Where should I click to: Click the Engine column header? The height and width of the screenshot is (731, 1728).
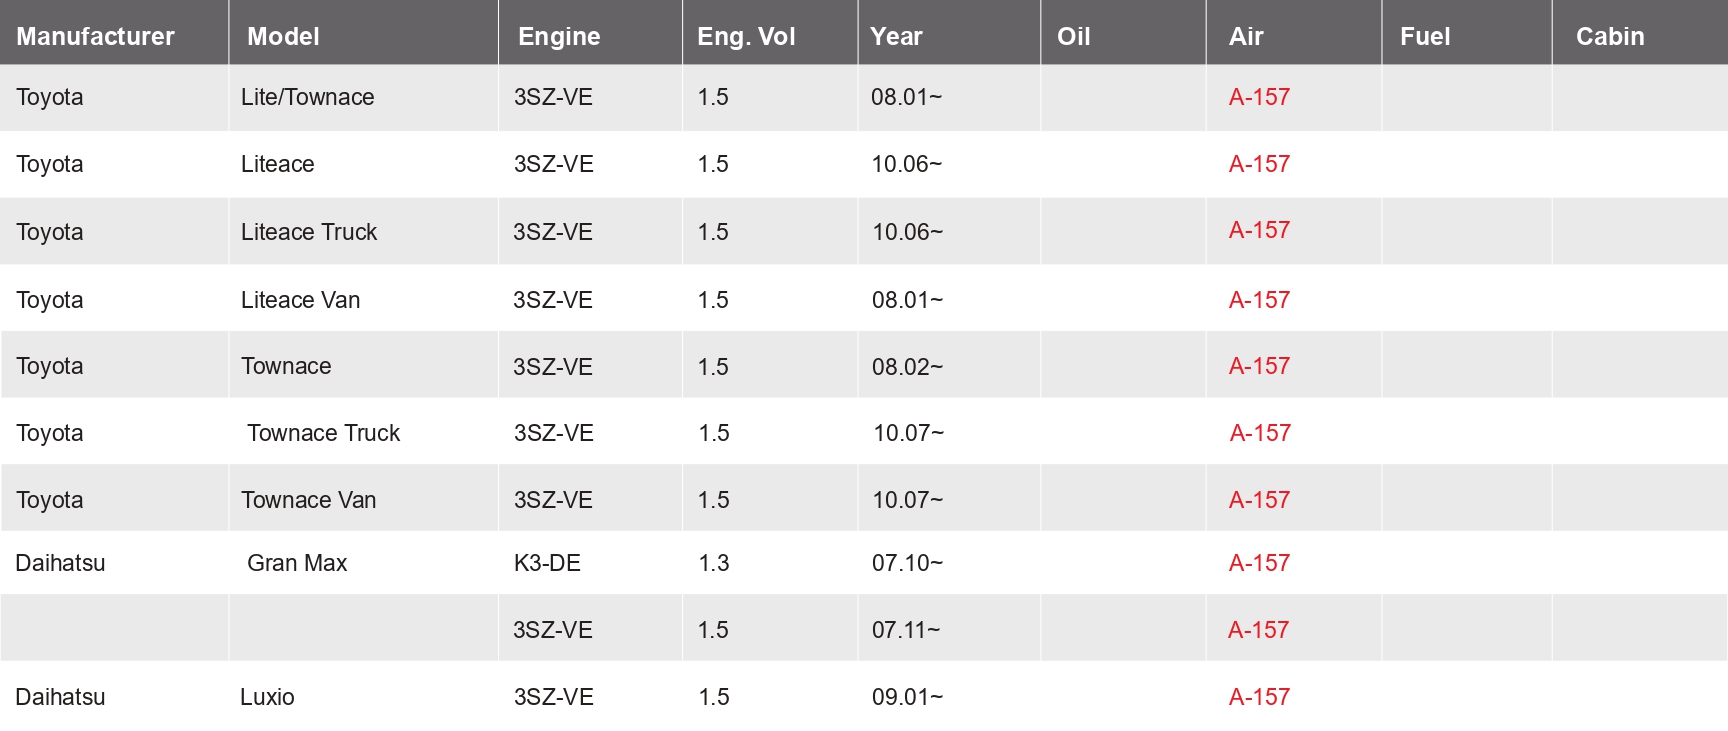point(559,37)
